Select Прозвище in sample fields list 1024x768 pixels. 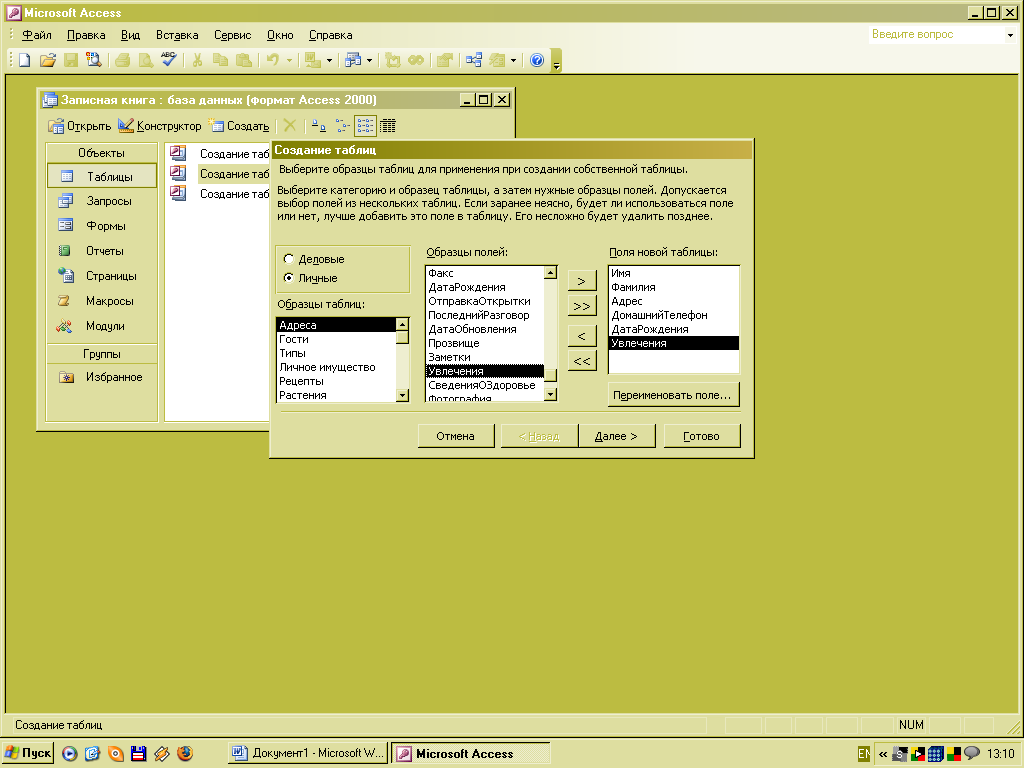tap(485, 343)
